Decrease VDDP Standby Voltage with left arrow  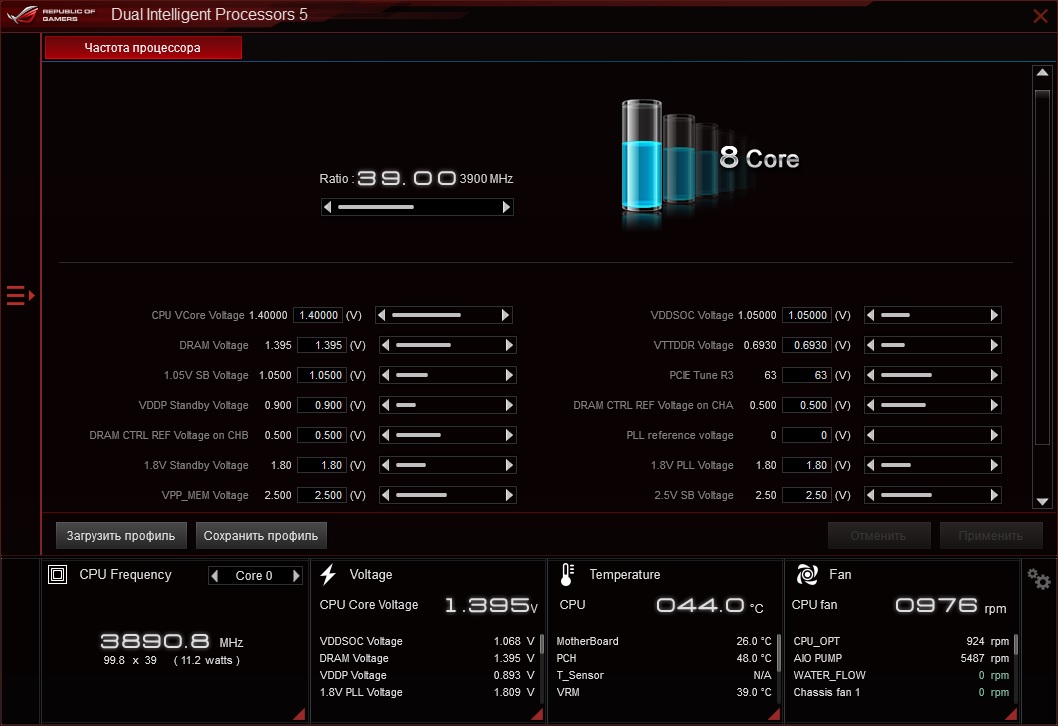tap(385, 406)
